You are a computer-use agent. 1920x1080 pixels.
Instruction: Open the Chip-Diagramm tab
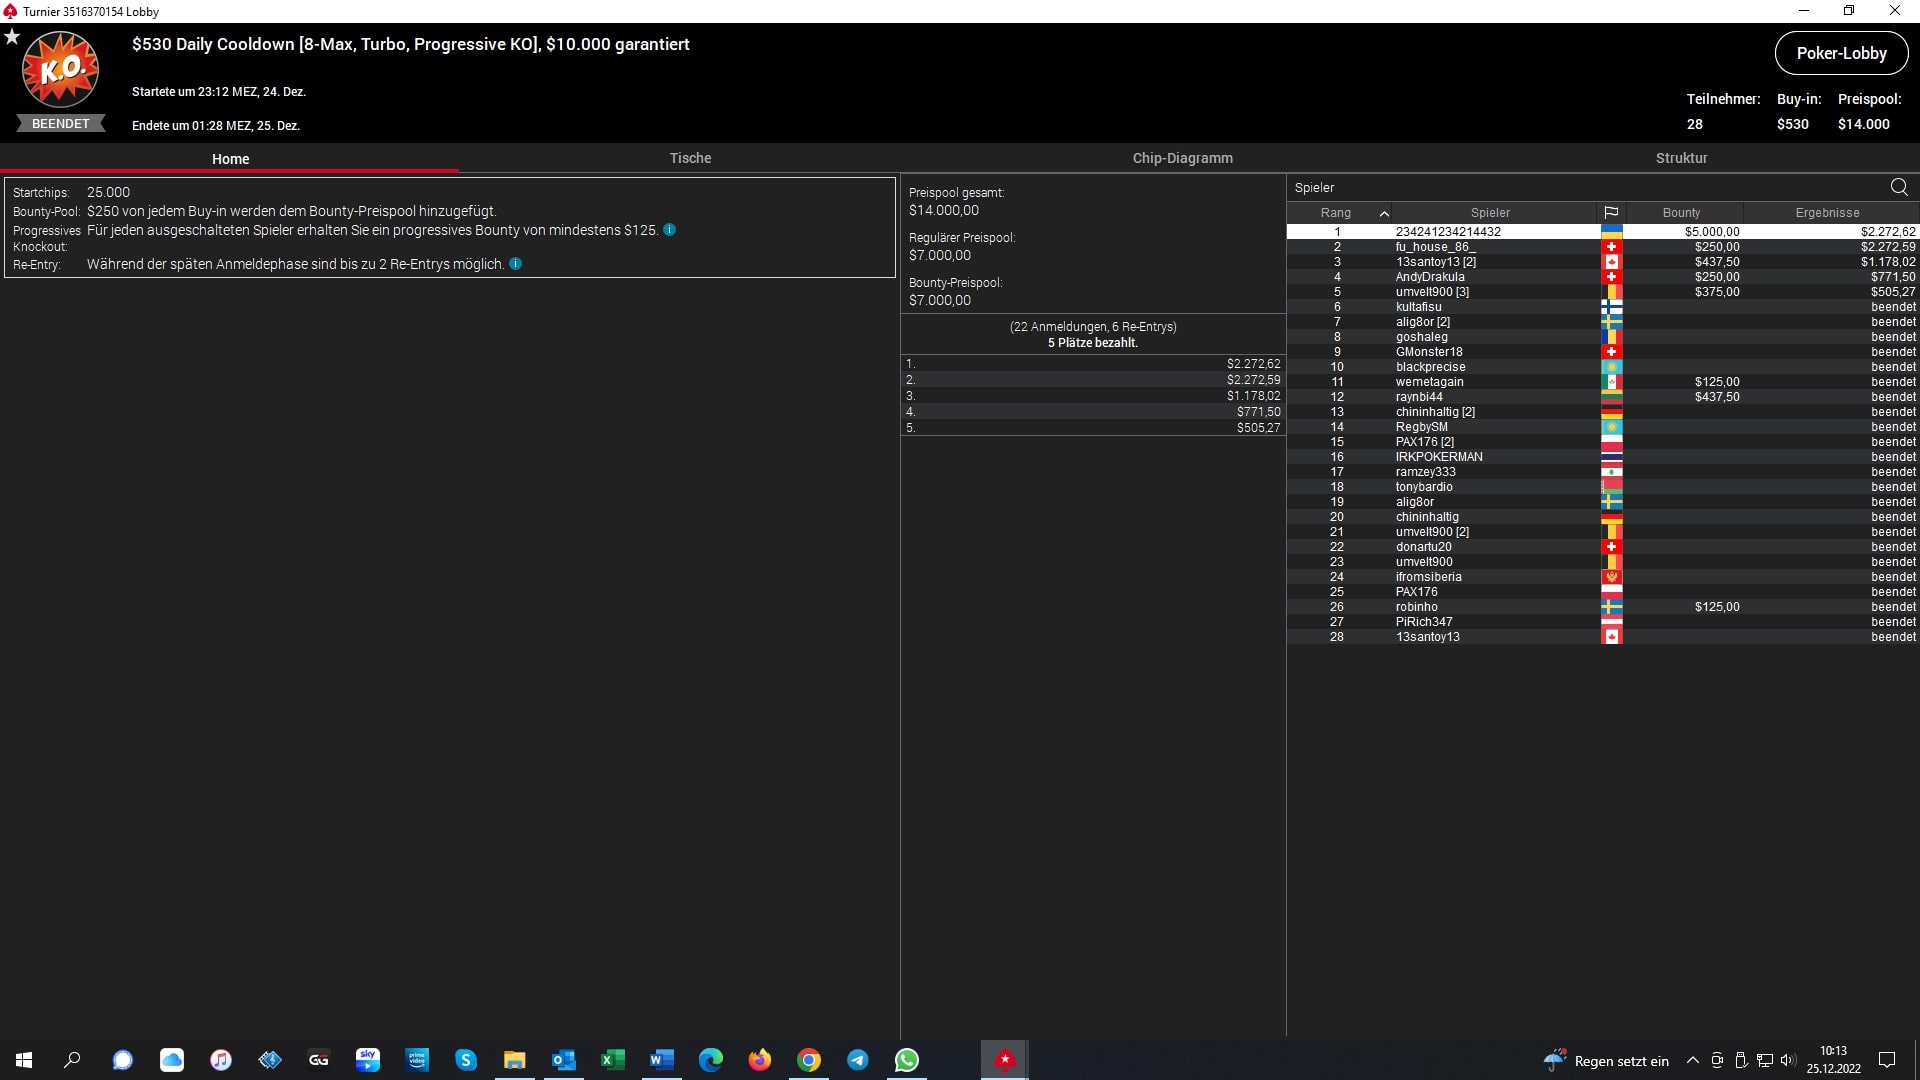click(x=1182, y=158)
